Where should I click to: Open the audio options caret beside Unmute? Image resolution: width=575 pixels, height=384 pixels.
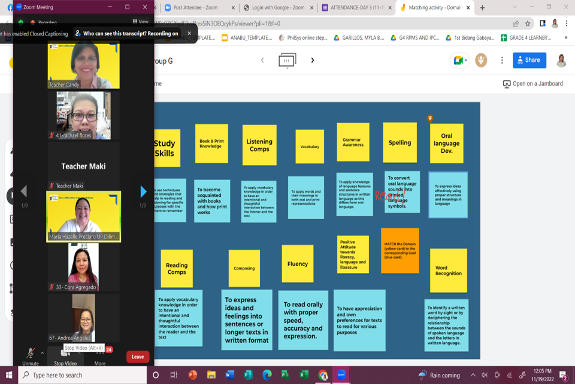click(x=43, y=353)
